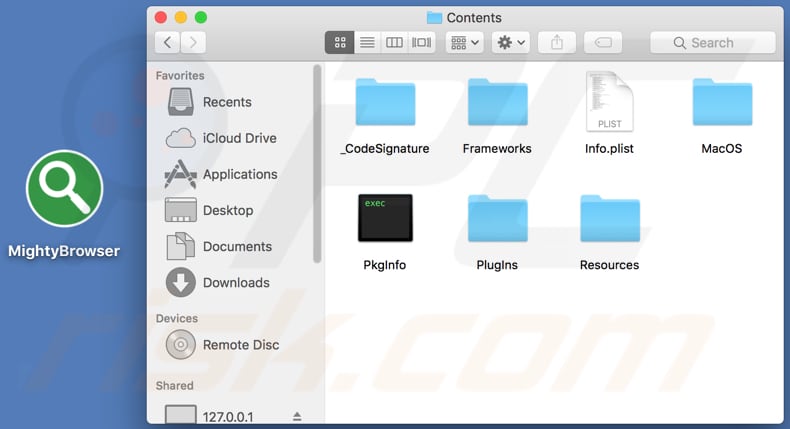Go back with the left arrow button

coord(167,42)
